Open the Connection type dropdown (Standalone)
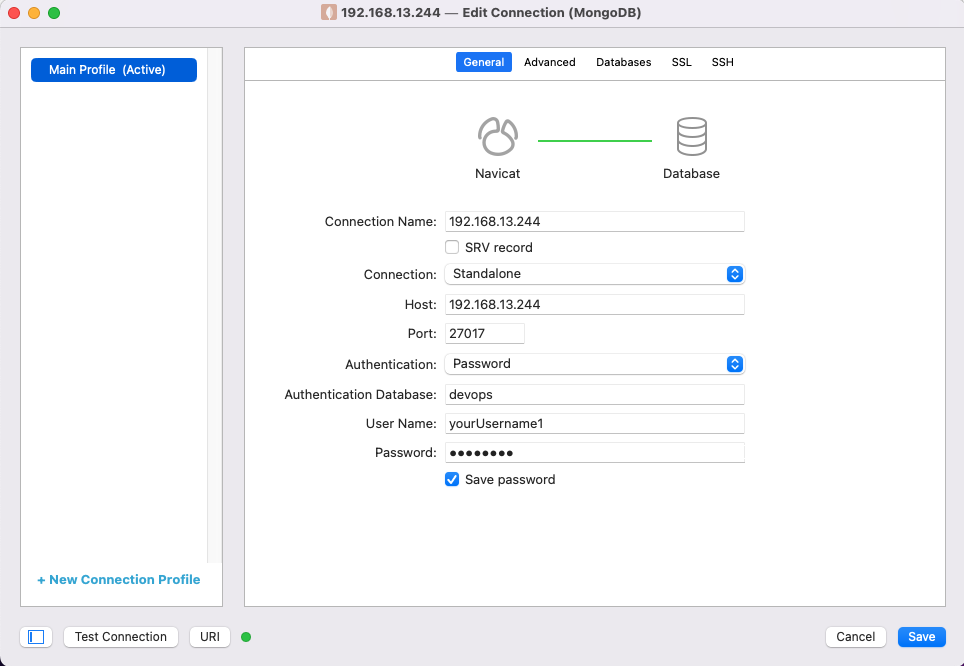Image resolution: width=964 pixels, height=666 pixels. pos(595,274)
